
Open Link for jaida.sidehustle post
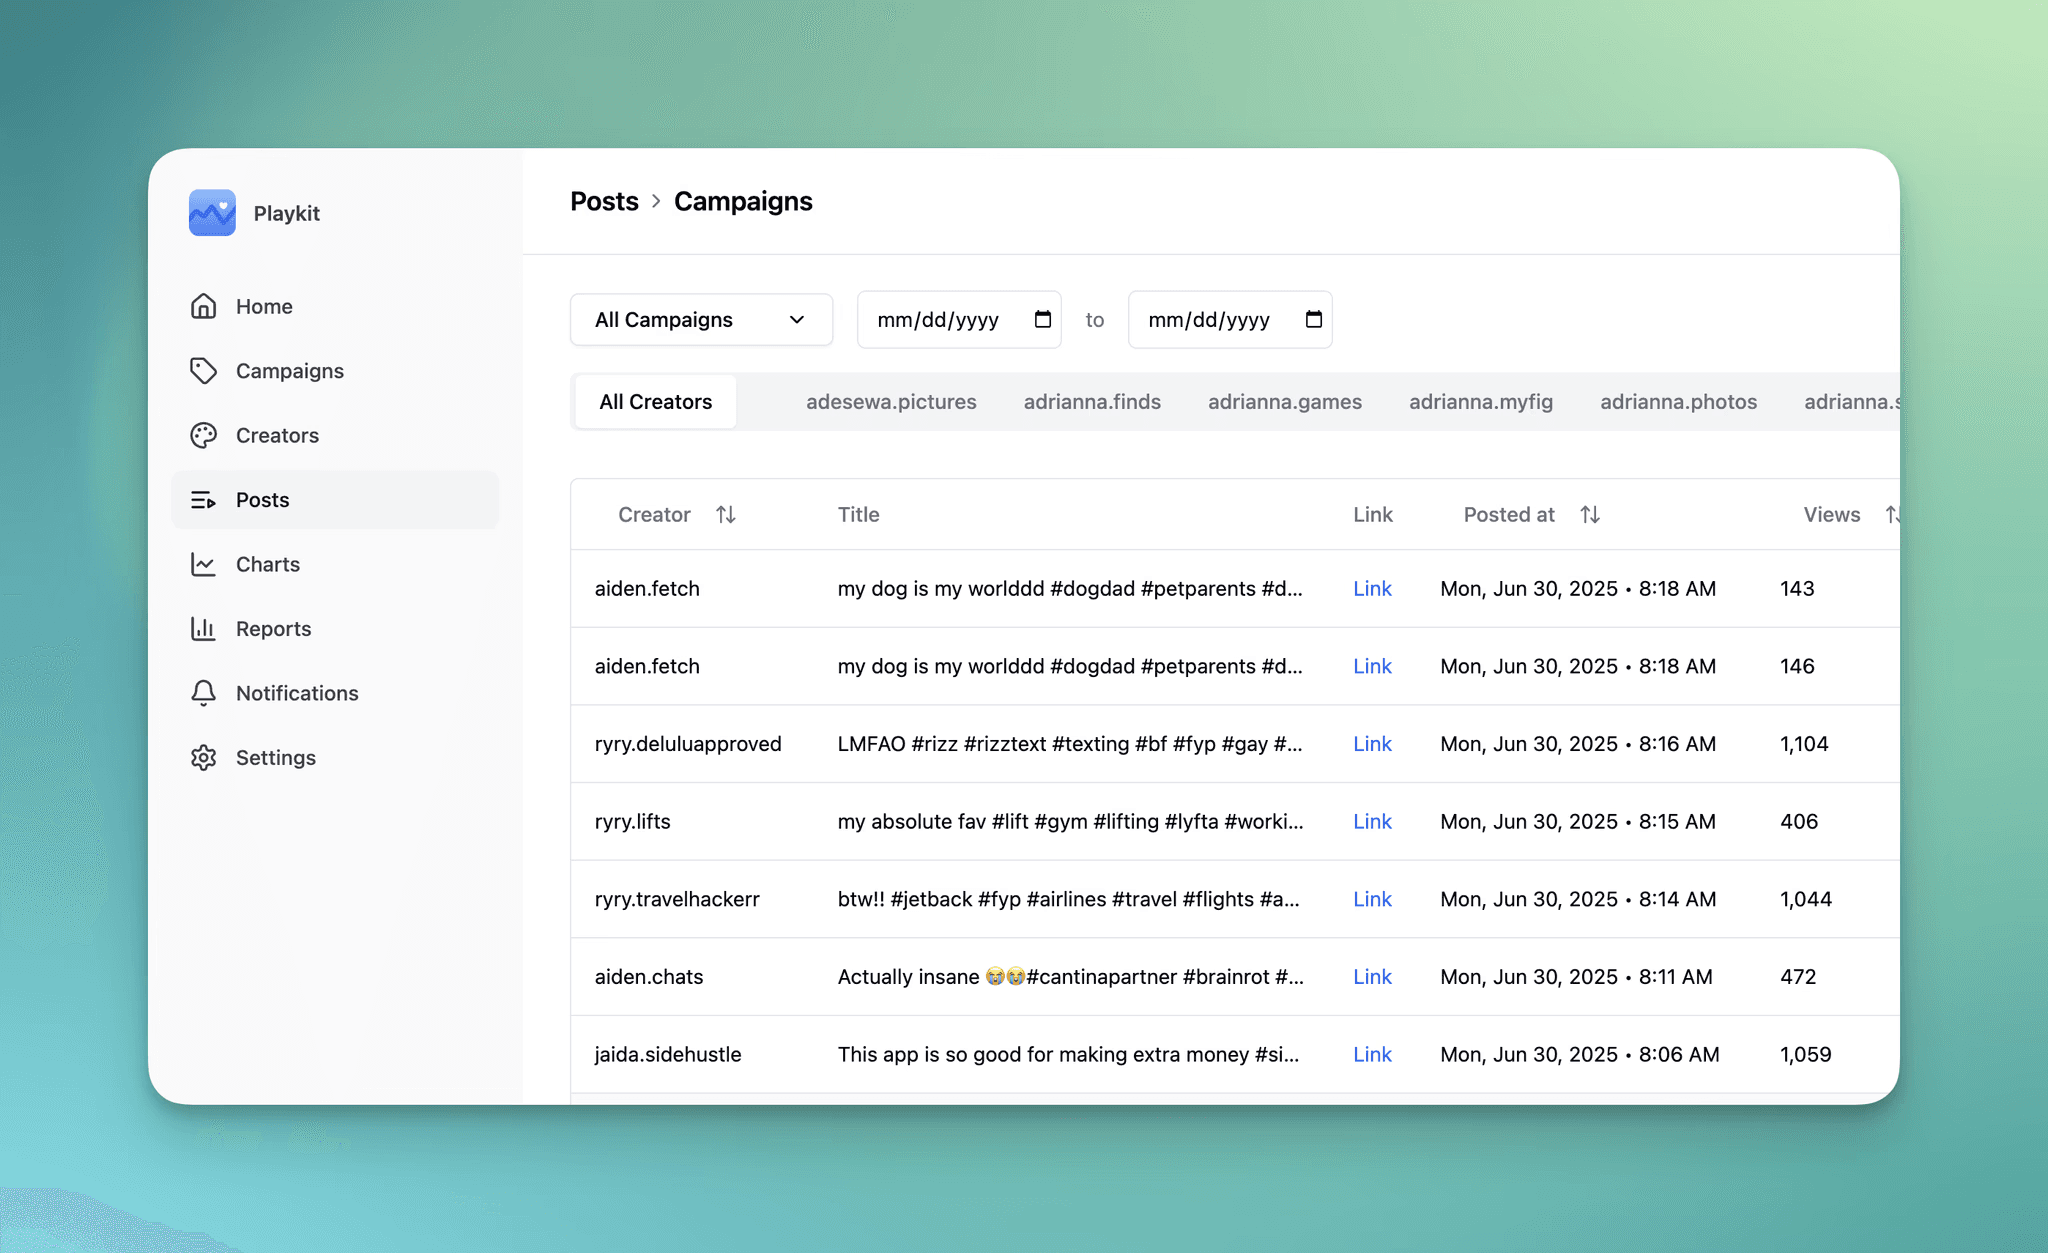(x=1372, y=1054)
